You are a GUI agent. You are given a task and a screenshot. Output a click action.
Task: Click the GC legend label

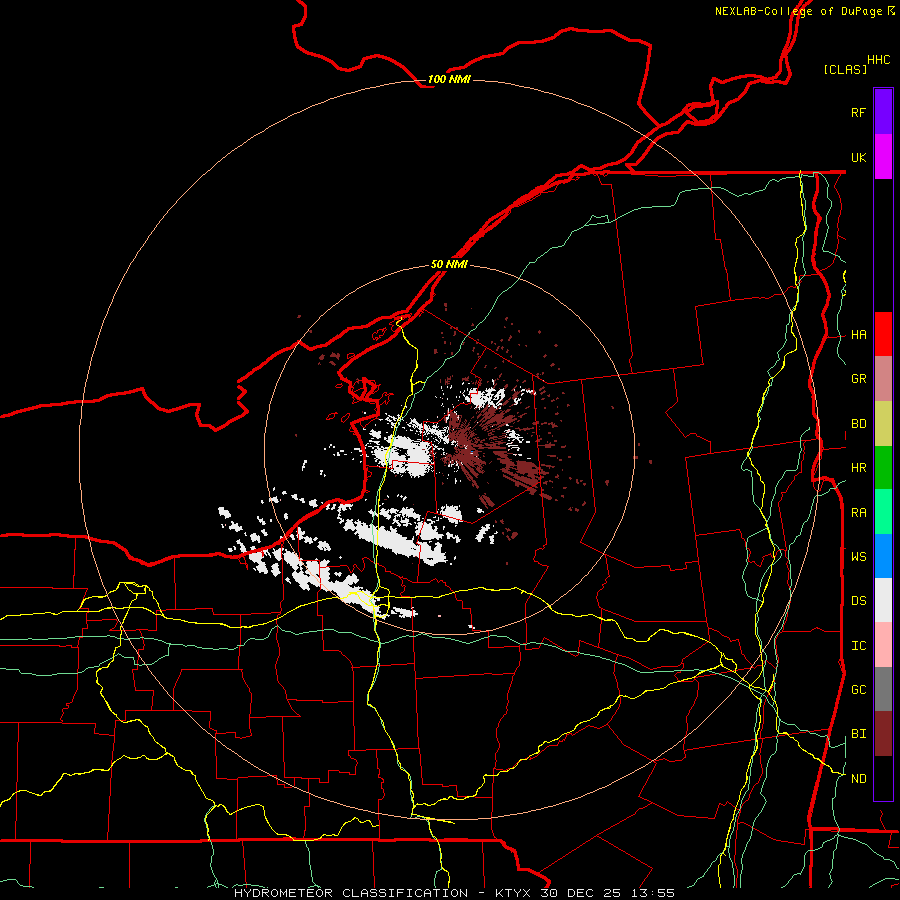point(858,690)
